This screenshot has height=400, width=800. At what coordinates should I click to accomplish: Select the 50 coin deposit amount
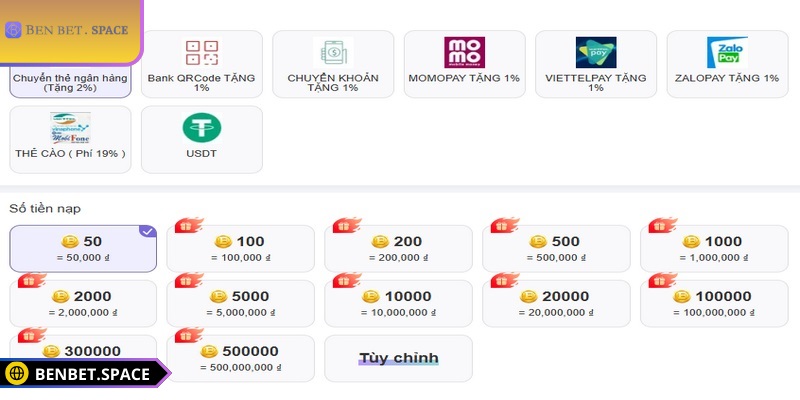click(83, 248)
